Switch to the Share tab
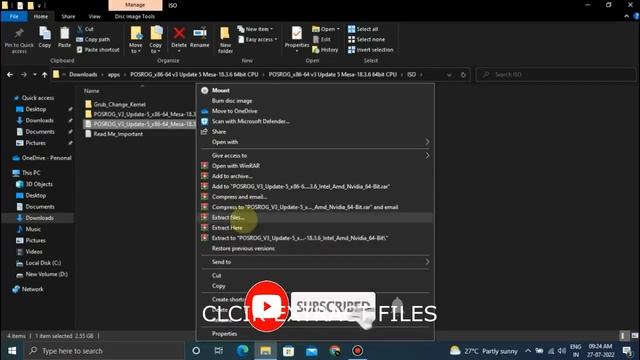The image size is (640, 360). tap(68, 16)
